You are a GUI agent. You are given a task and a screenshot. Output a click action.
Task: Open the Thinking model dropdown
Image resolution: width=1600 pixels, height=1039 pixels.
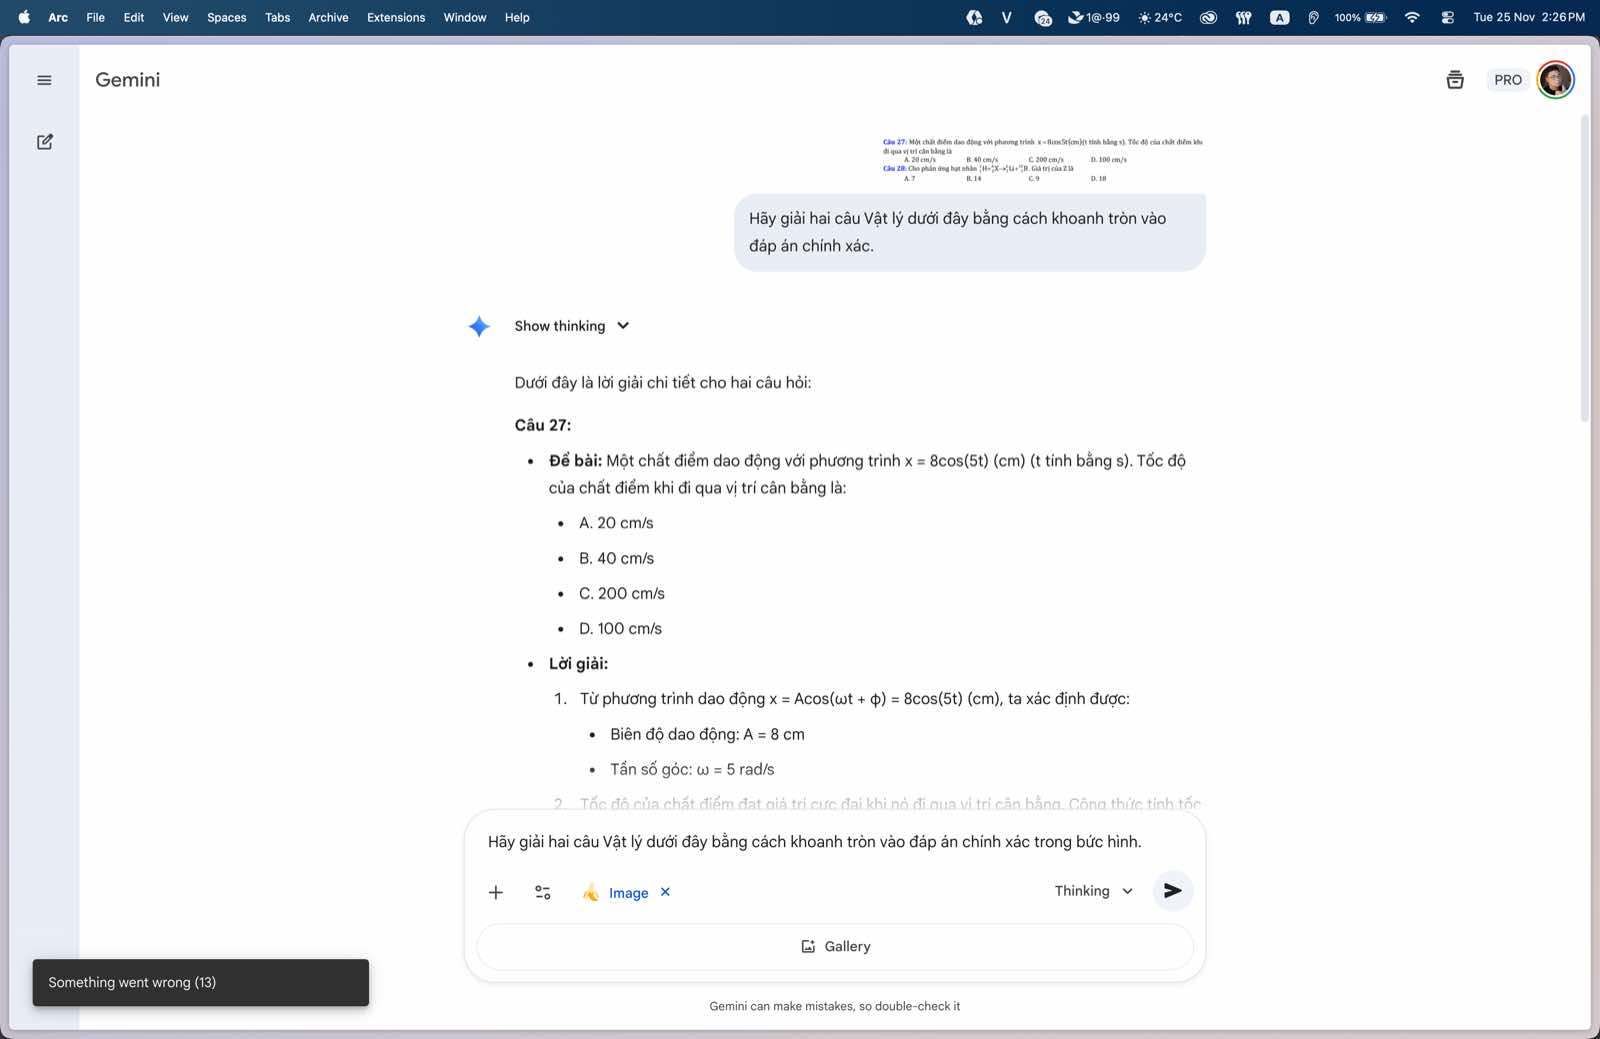coord(1093,891)
